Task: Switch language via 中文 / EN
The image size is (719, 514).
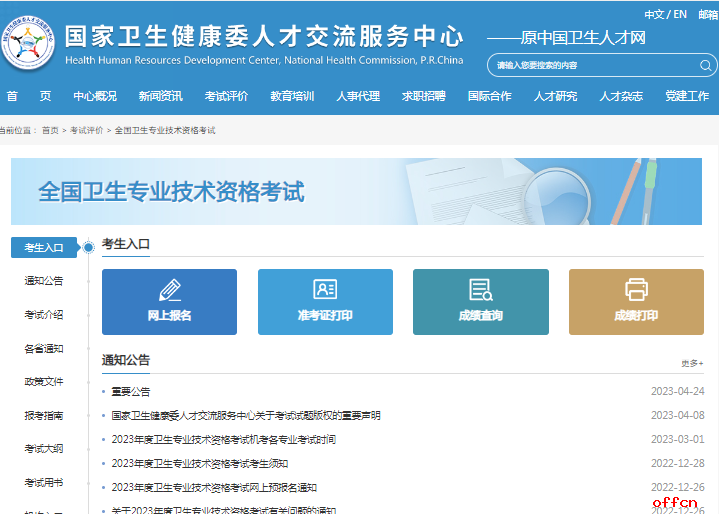Action: click(x=665, y=15)
